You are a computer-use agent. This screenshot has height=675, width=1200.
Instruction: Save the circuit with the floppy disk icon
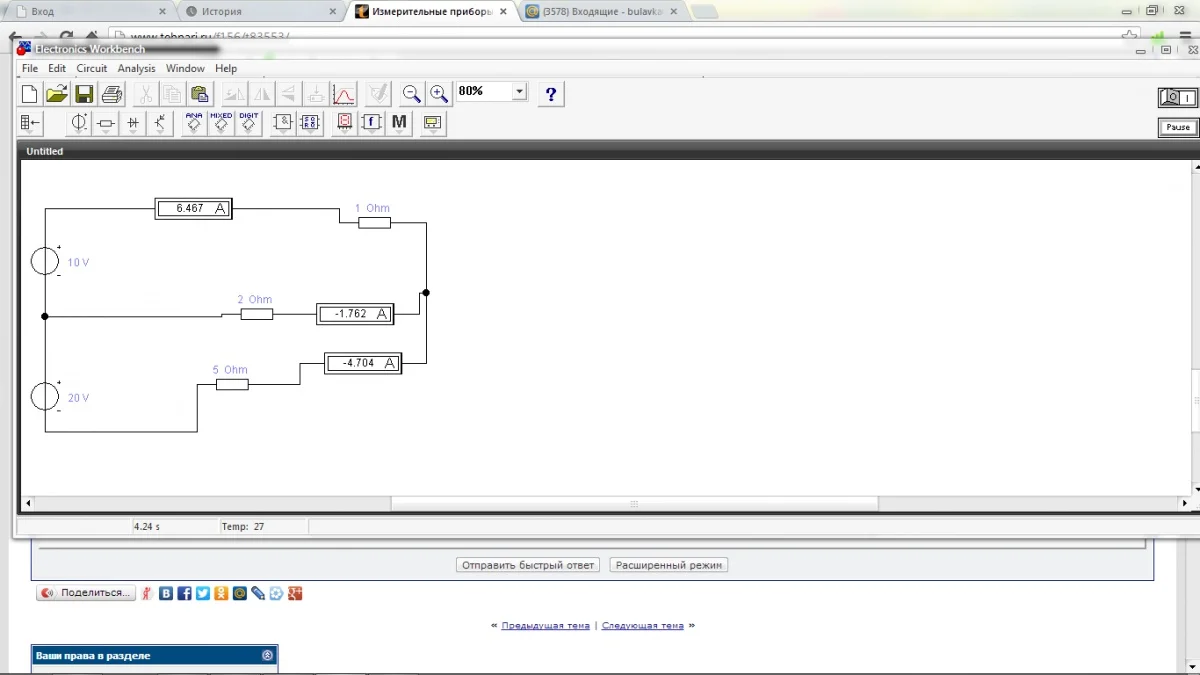point(84,94)
